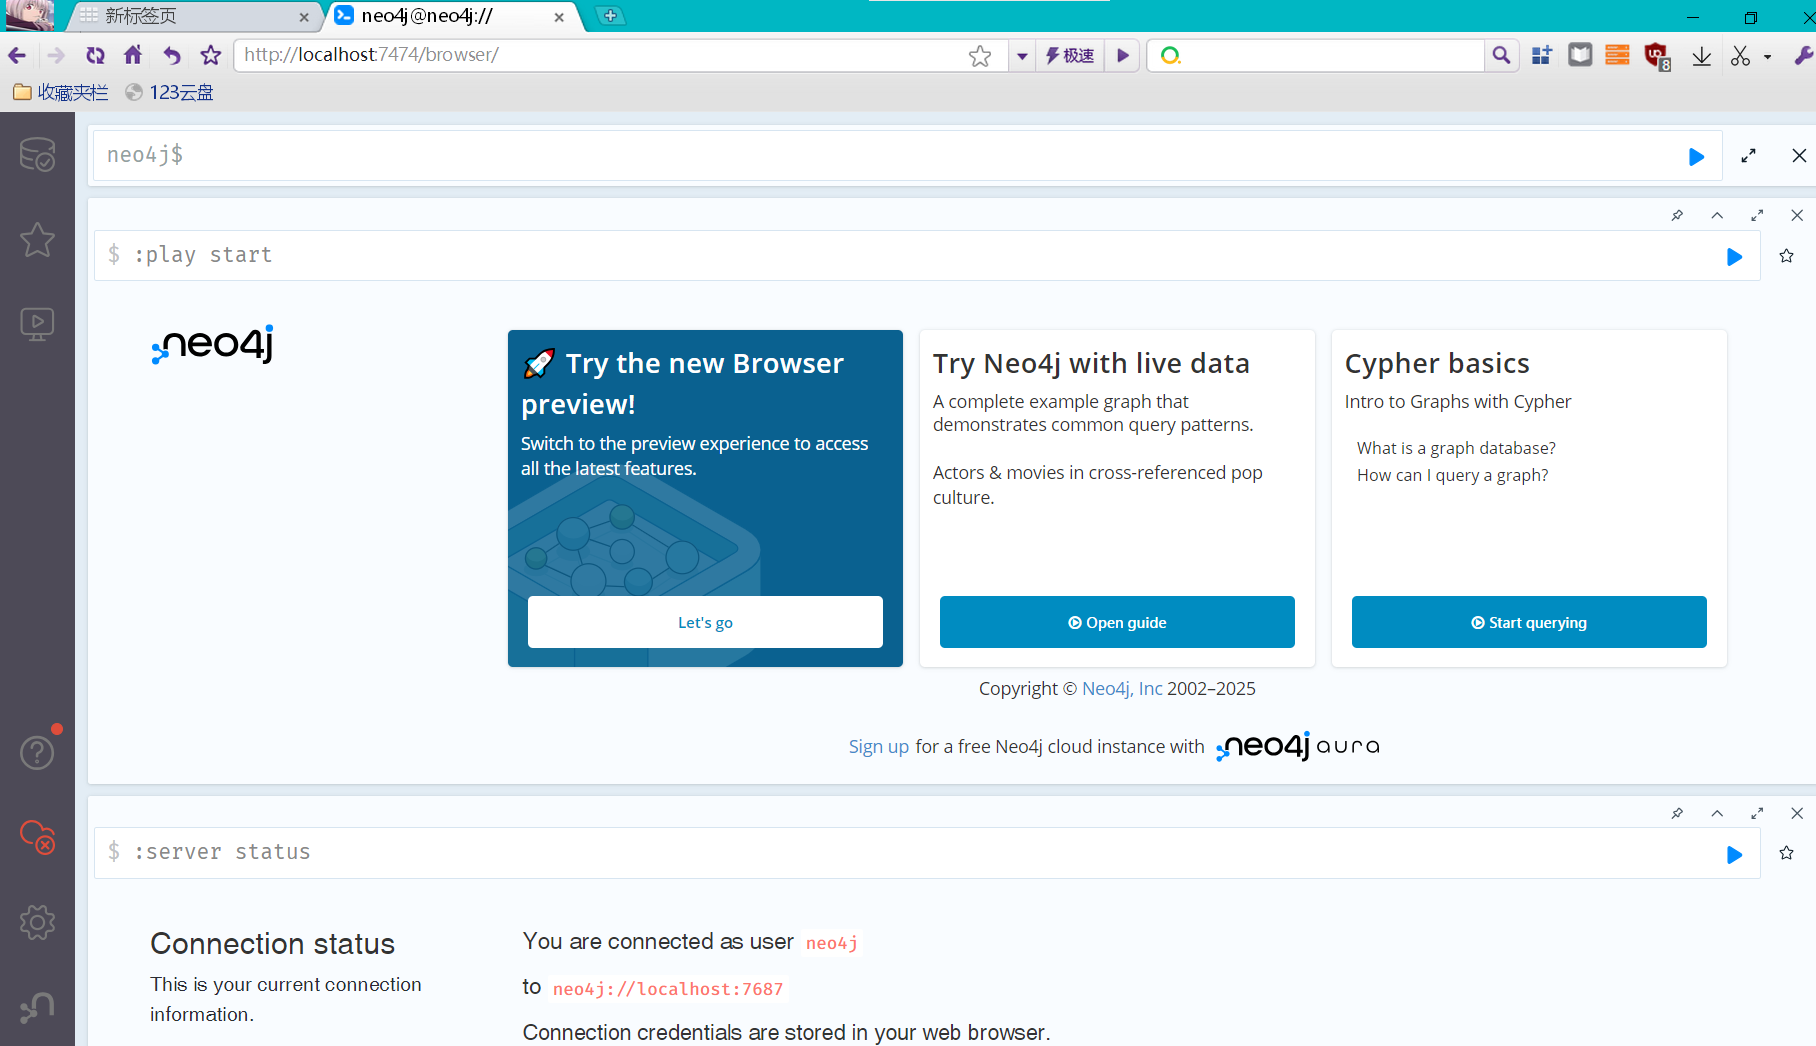Close the :server status frame
Screen dimensions: 1816x1046
pyautogui.click(x=1797, y=813)
